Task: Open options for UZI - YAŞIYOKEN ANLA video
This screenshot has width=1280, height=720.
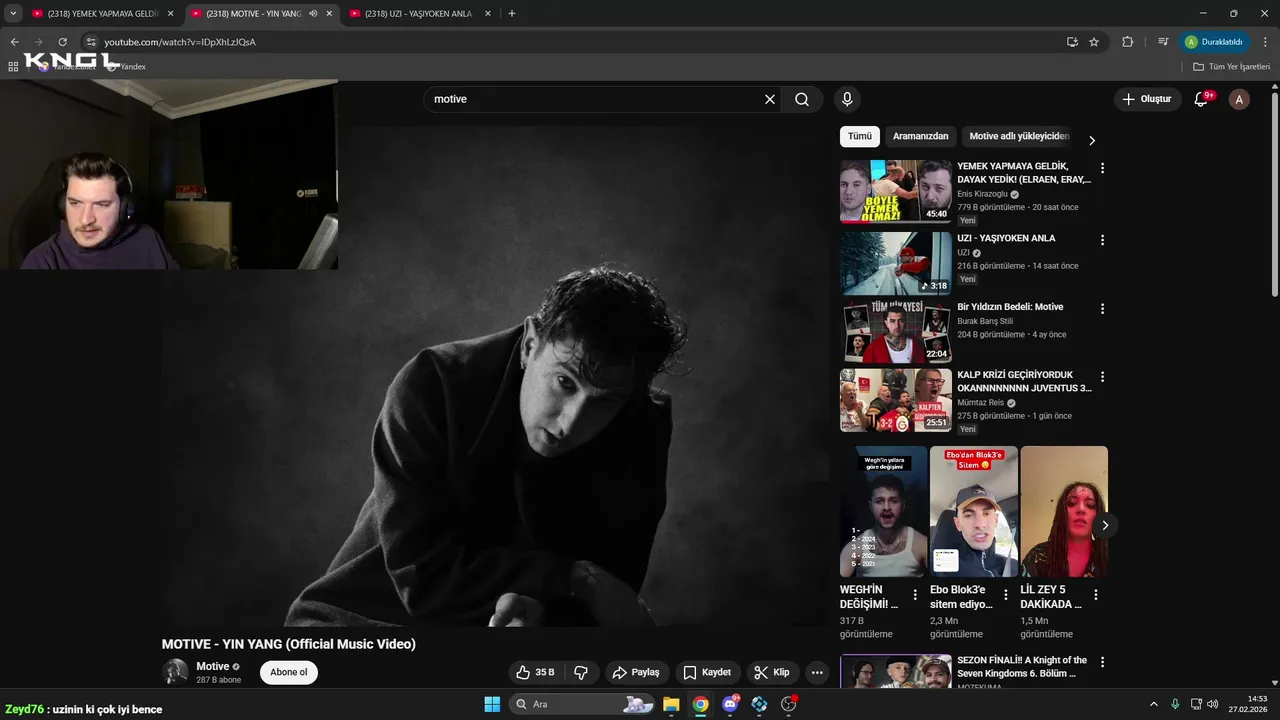Action: (x=1102, y=240)
